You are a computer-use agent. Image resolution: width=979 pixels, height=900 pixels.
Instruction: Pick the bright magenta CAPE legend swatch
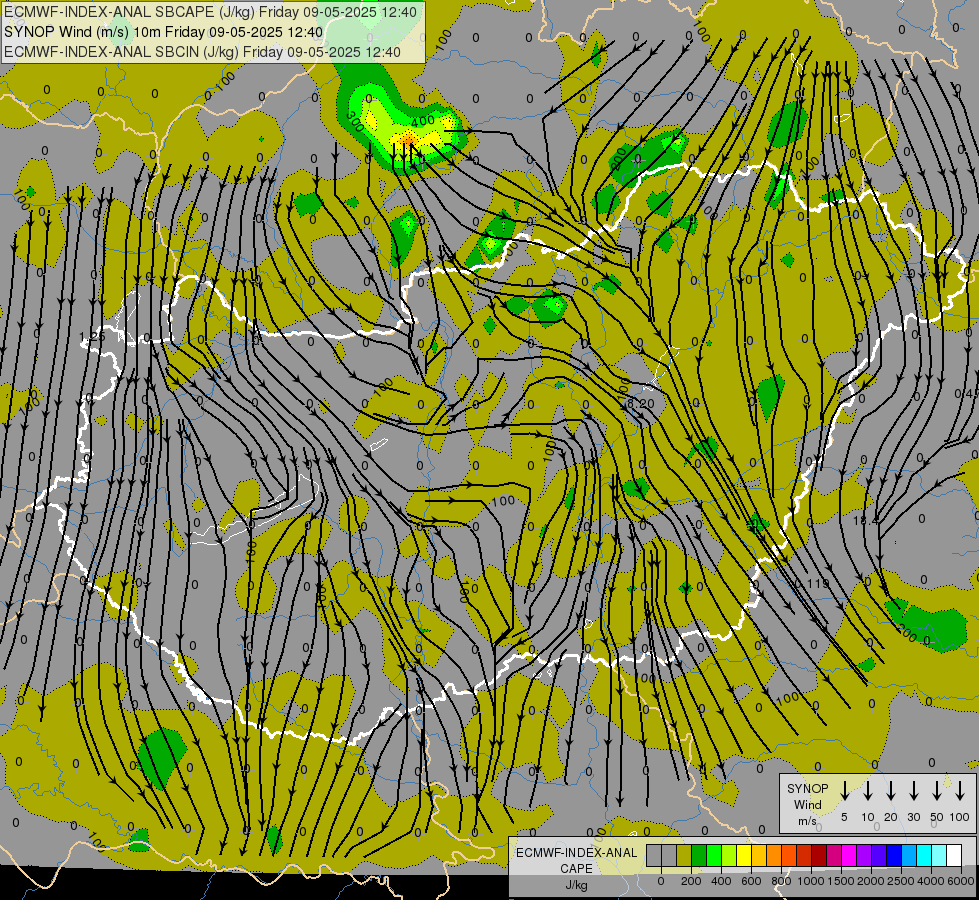849,855
